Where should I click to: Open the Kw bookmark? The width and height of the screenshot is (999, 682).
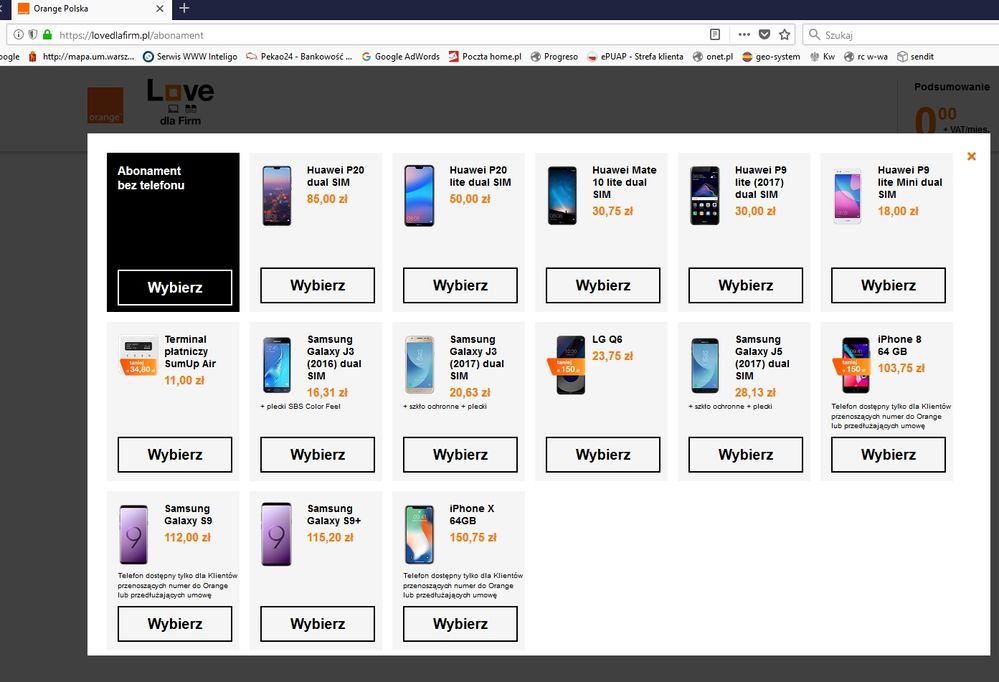pyautogui.click(x=822, y=57)
